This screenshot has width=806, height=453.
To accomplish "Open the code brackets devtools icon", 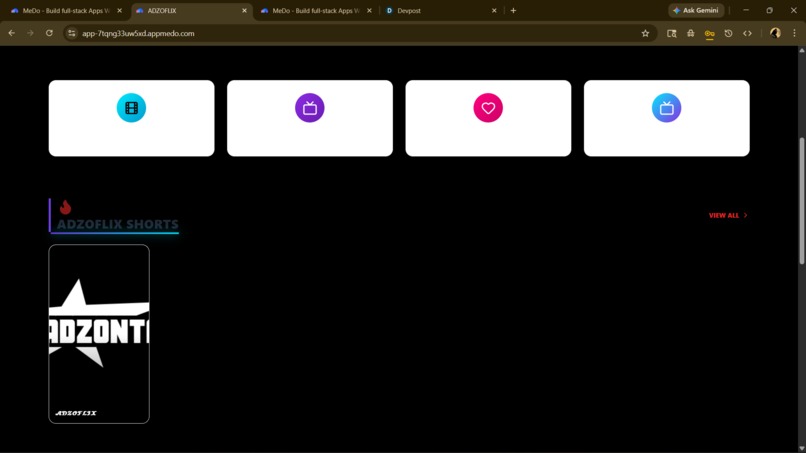I will click(747, 33).
